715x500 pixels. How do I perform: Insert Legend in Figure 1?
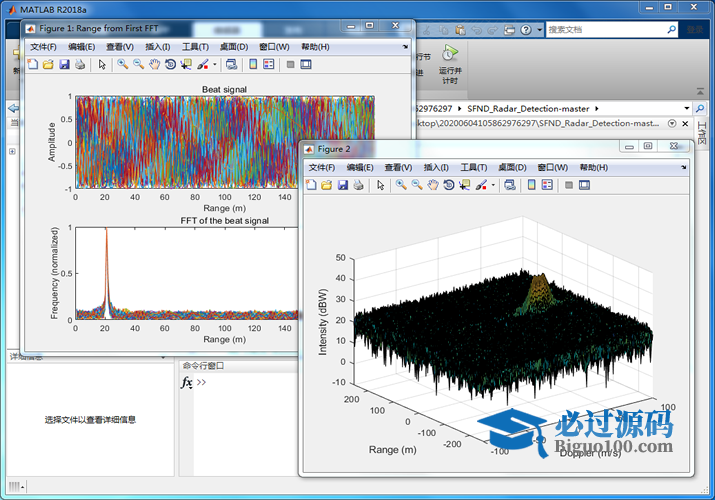(x=269, y=65)
